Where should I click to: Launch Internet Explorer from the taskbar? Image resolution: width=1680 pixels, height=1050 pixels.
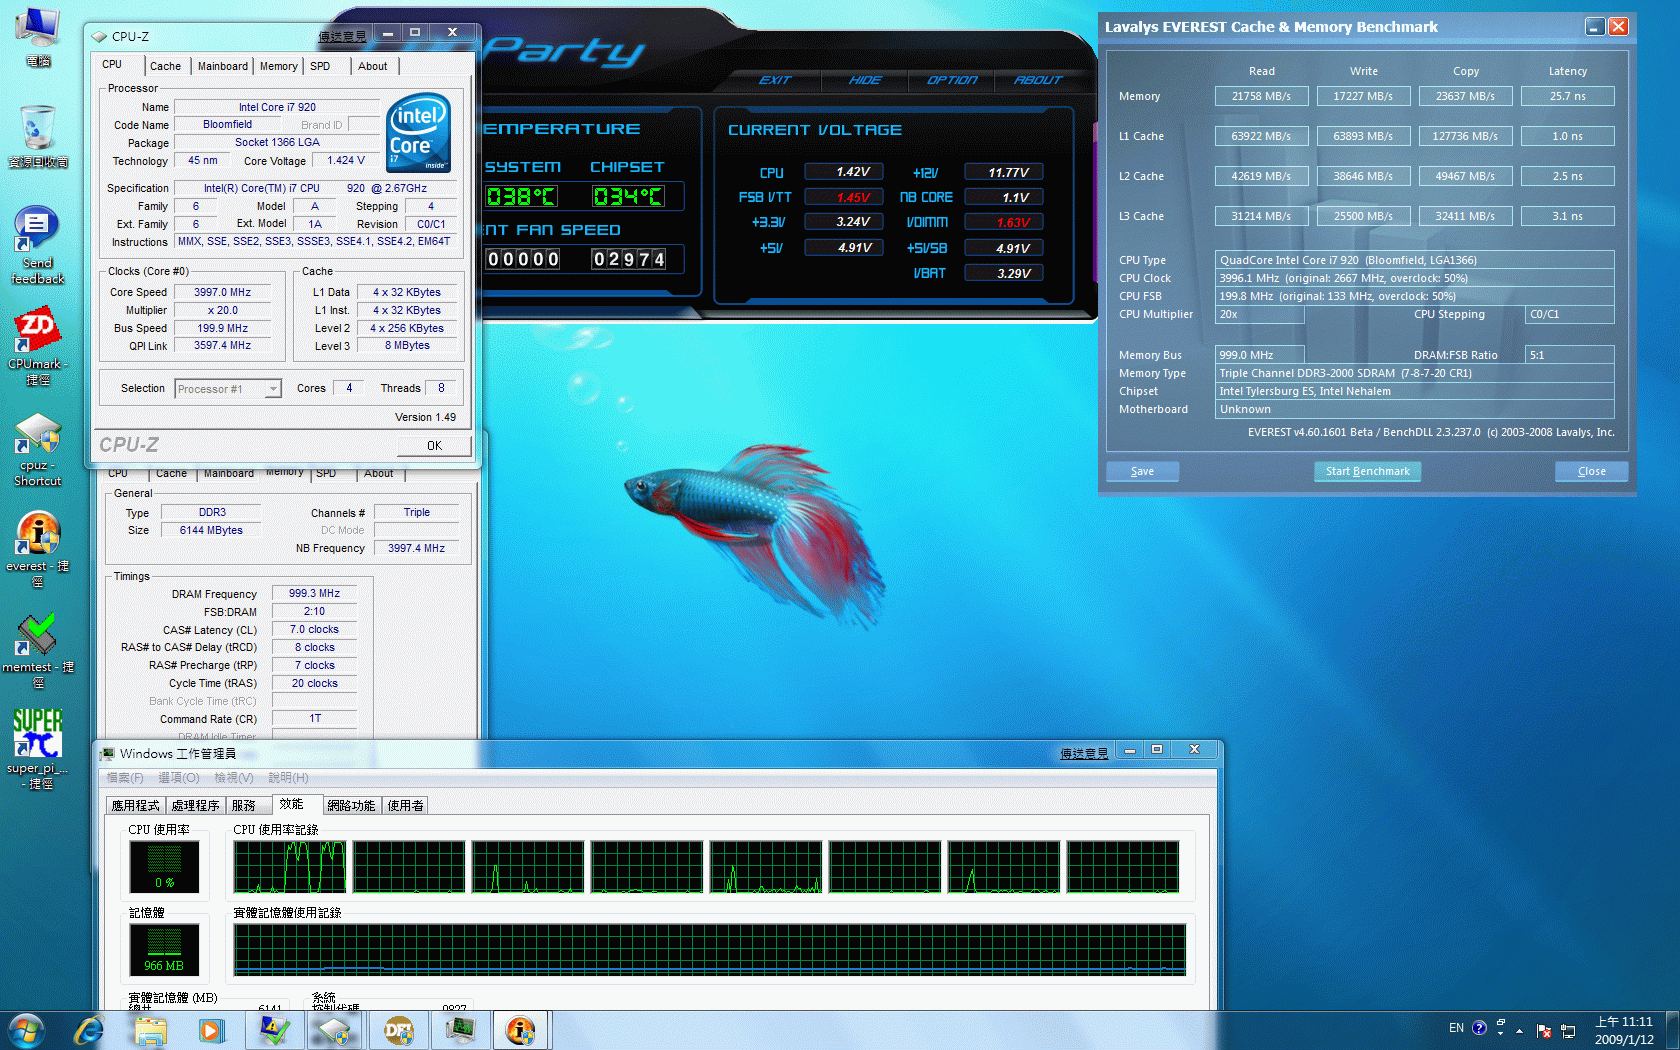coord(89,1030)
